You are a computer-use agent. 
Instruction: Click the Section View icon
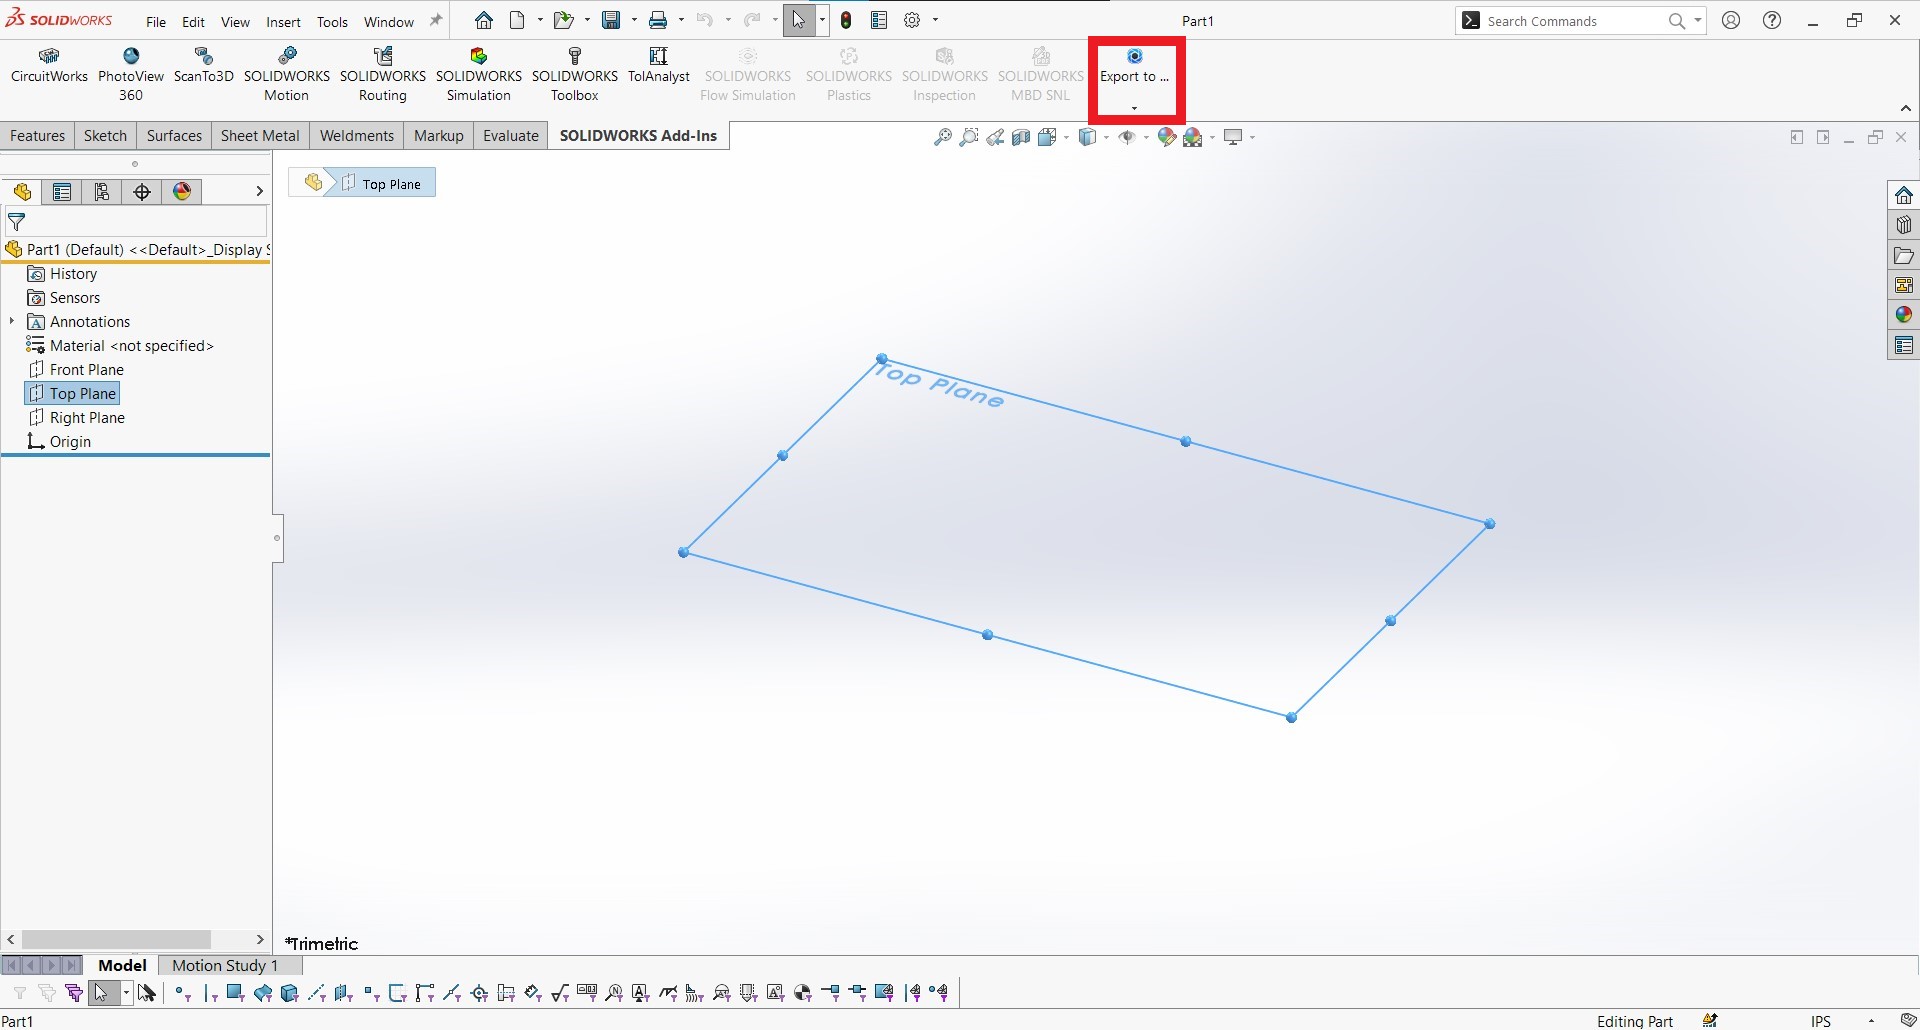point(1021,138)
